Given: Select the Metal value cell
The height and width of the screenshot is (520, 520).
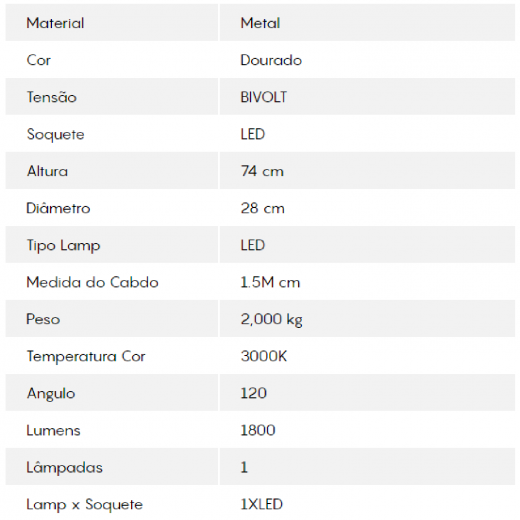Looking at the screenshot, I should 367,23.
